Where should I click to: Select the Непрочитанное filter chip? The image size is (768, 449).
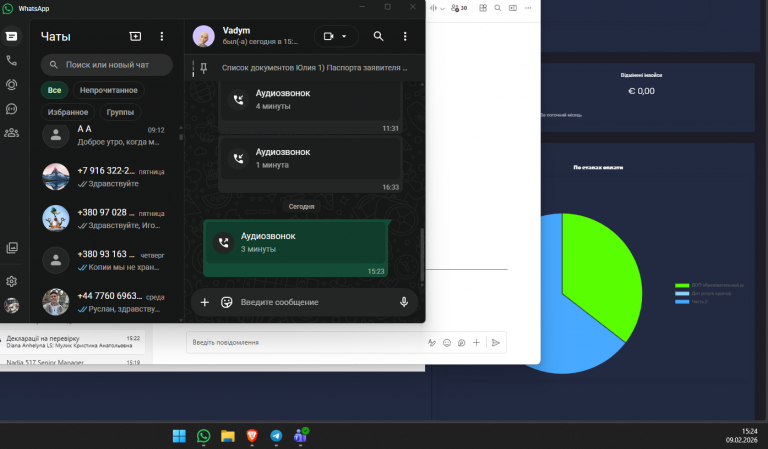[x=109, y=90]
